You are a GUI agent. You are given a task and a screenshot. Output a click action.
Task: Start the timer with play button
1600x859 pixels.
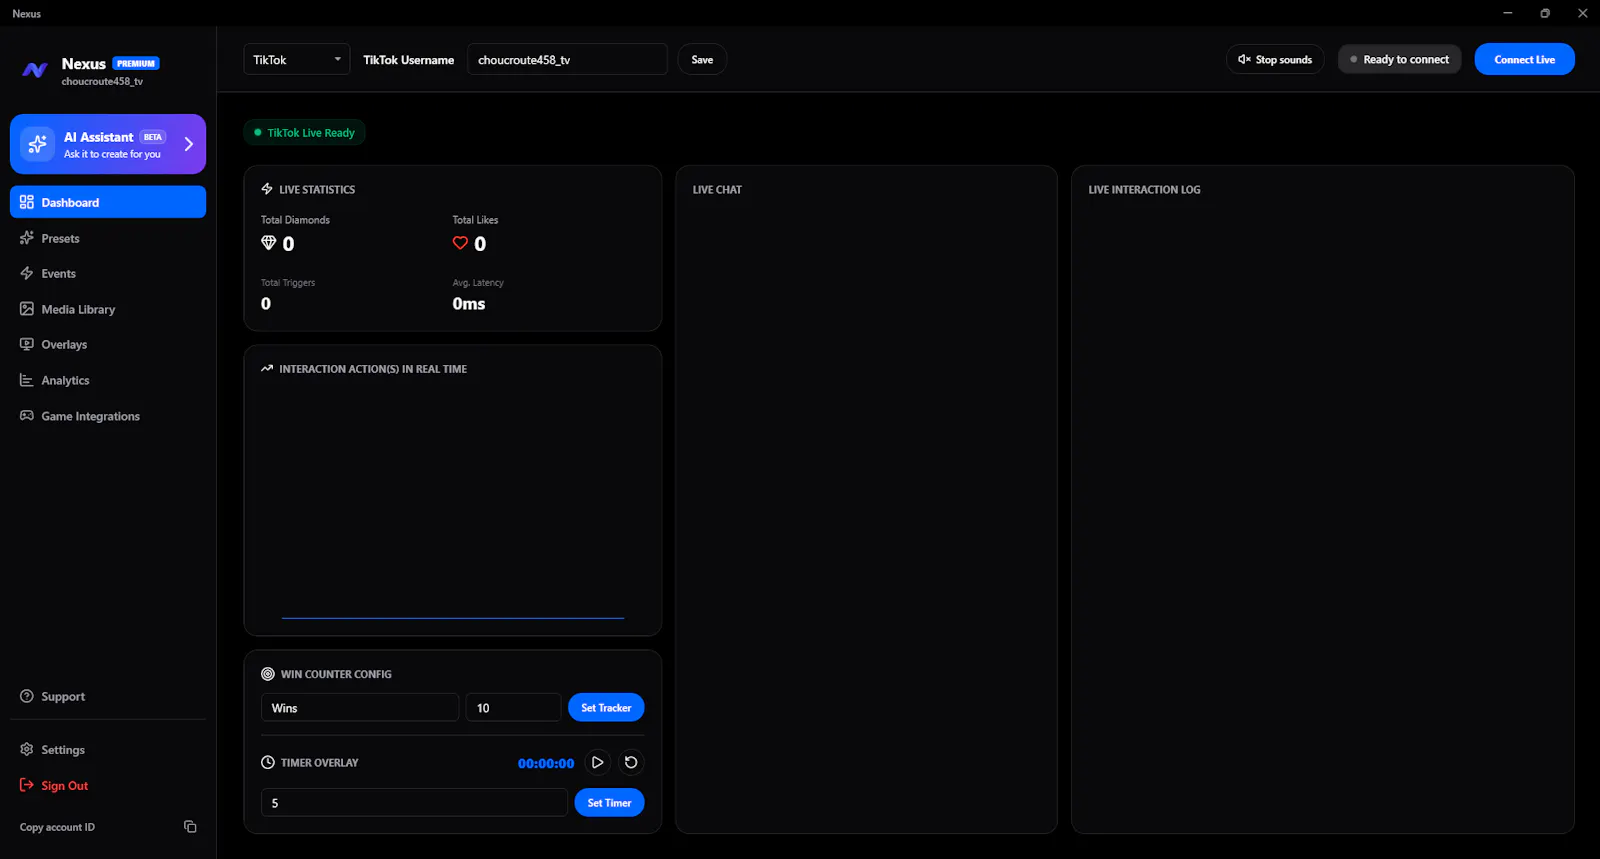[597, 763]
